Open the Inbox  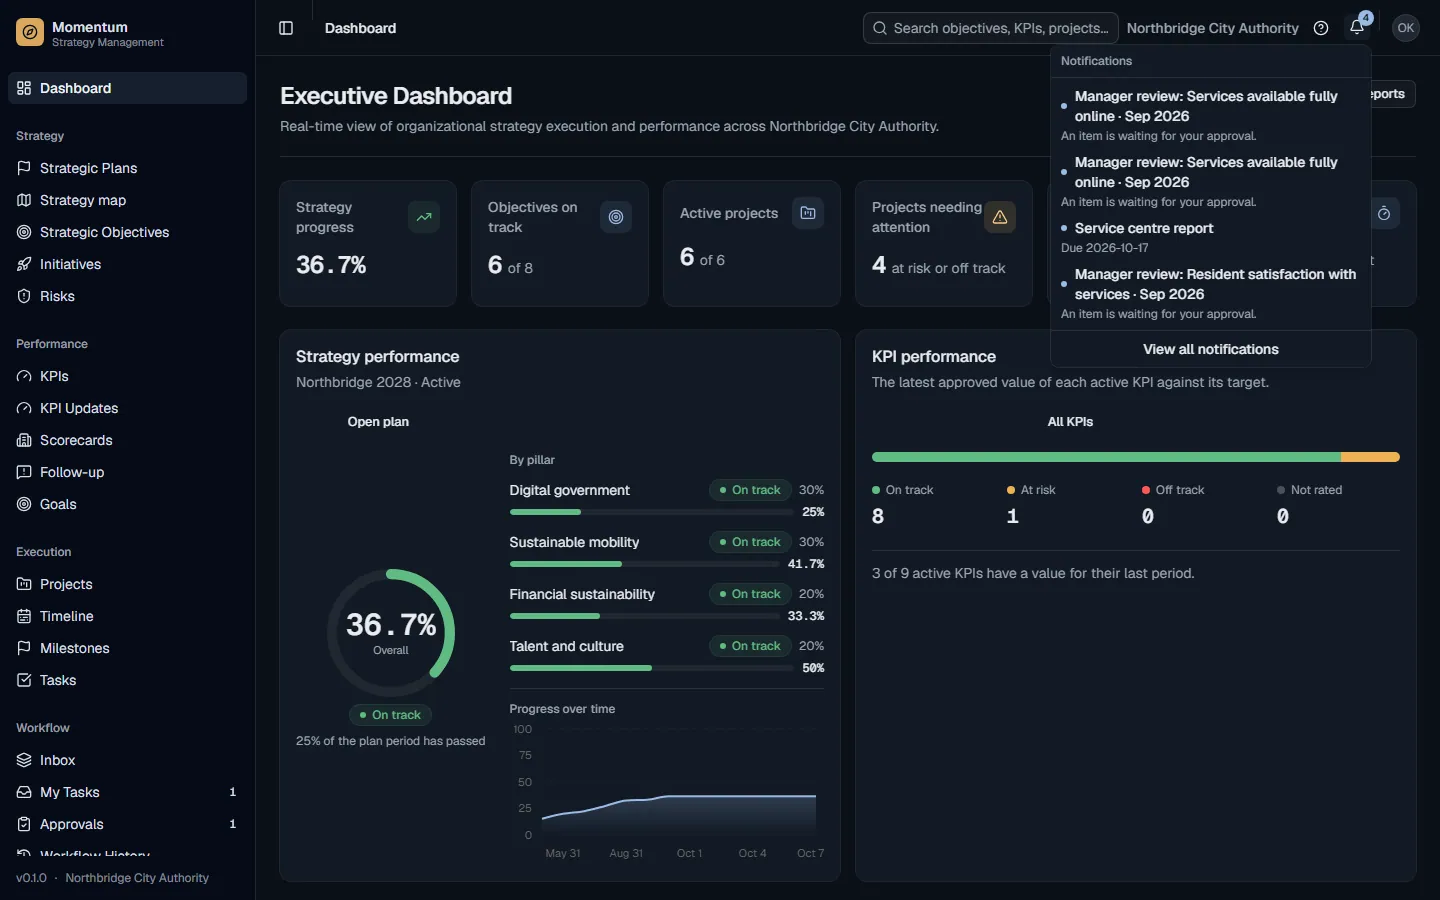click(127, 760)
